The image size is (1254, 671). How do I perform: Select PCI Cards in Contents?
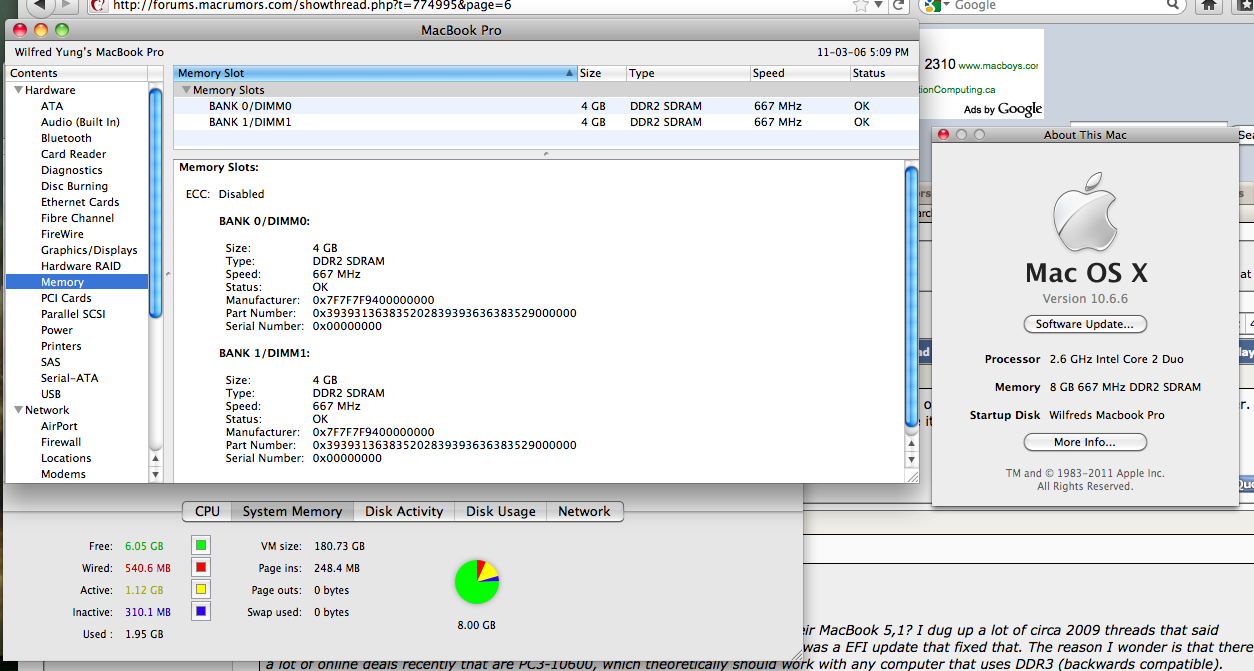tap(66, 298)
